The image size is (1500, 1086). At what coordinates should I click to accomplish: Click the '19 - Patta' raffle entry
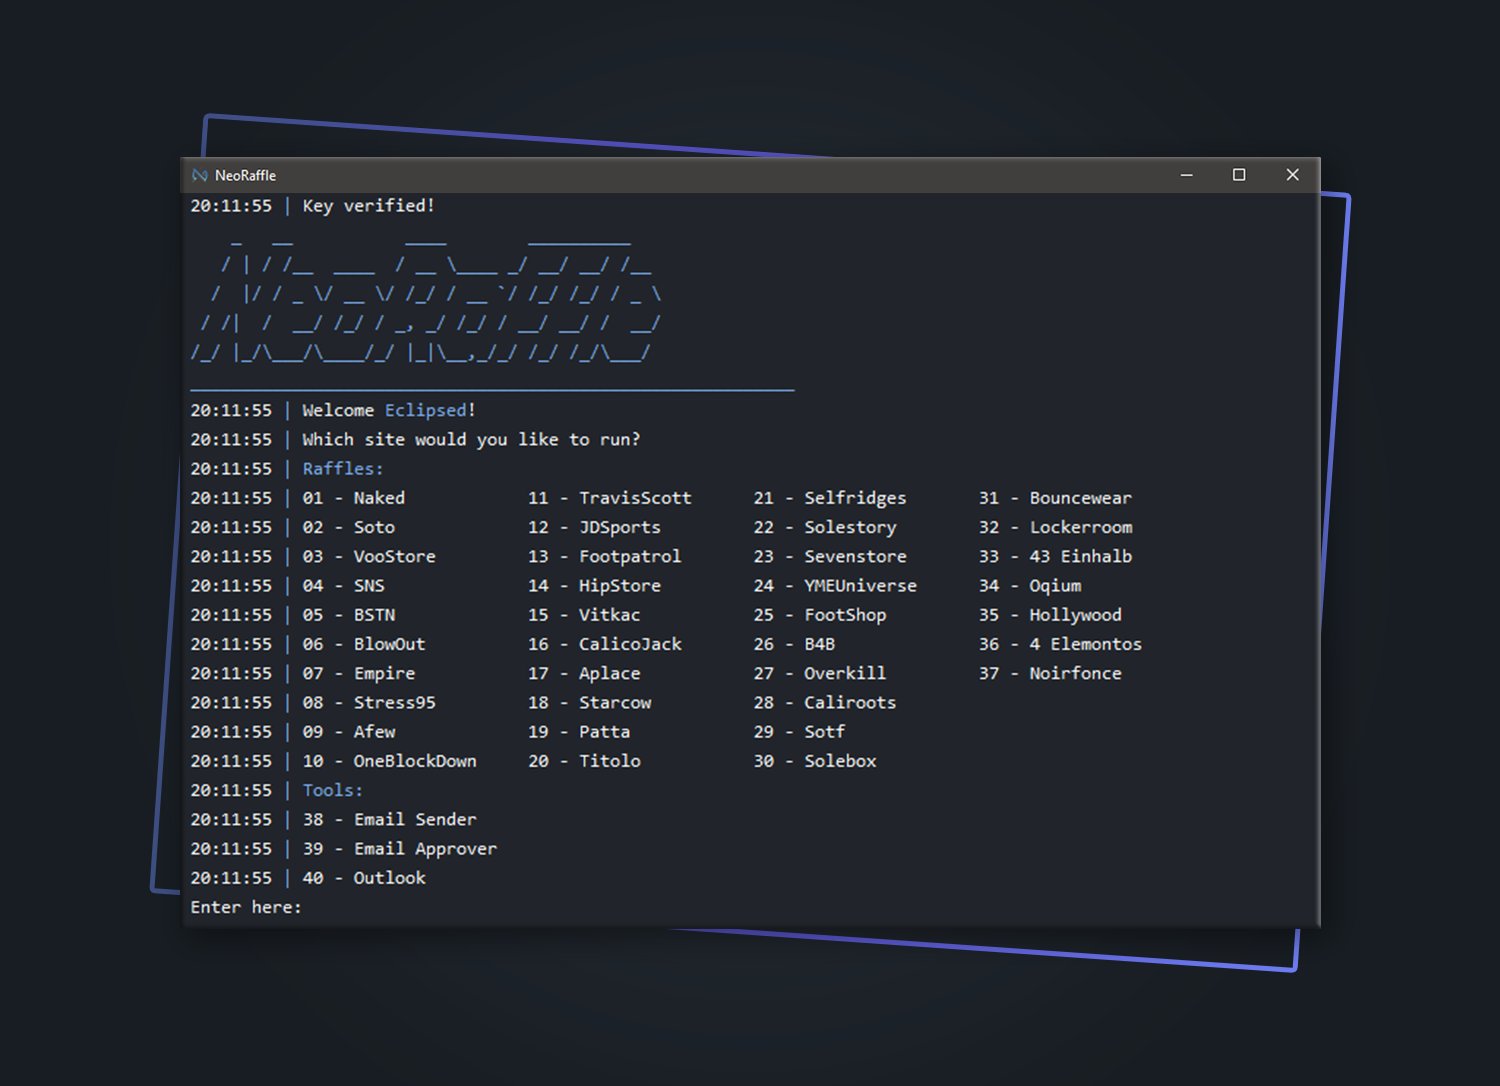pos(579,732)
